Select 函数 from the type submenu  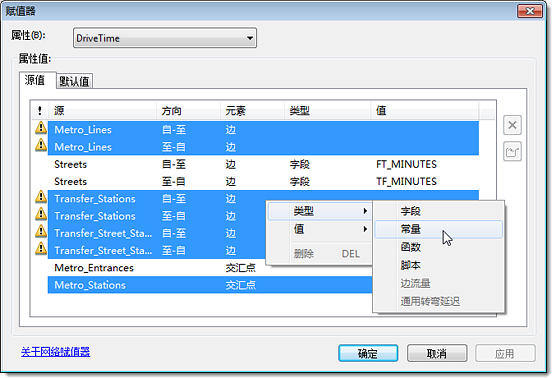tap(438, 247)
